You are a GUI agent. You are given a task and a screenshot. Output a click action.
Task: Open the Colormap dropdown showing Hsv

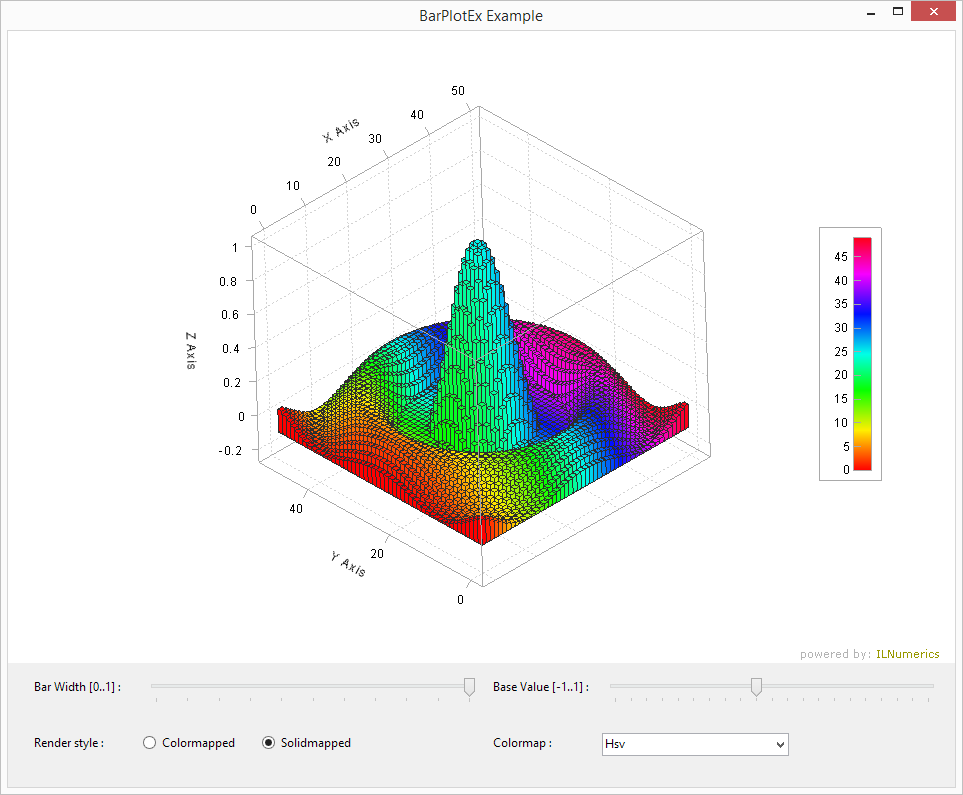695,744
